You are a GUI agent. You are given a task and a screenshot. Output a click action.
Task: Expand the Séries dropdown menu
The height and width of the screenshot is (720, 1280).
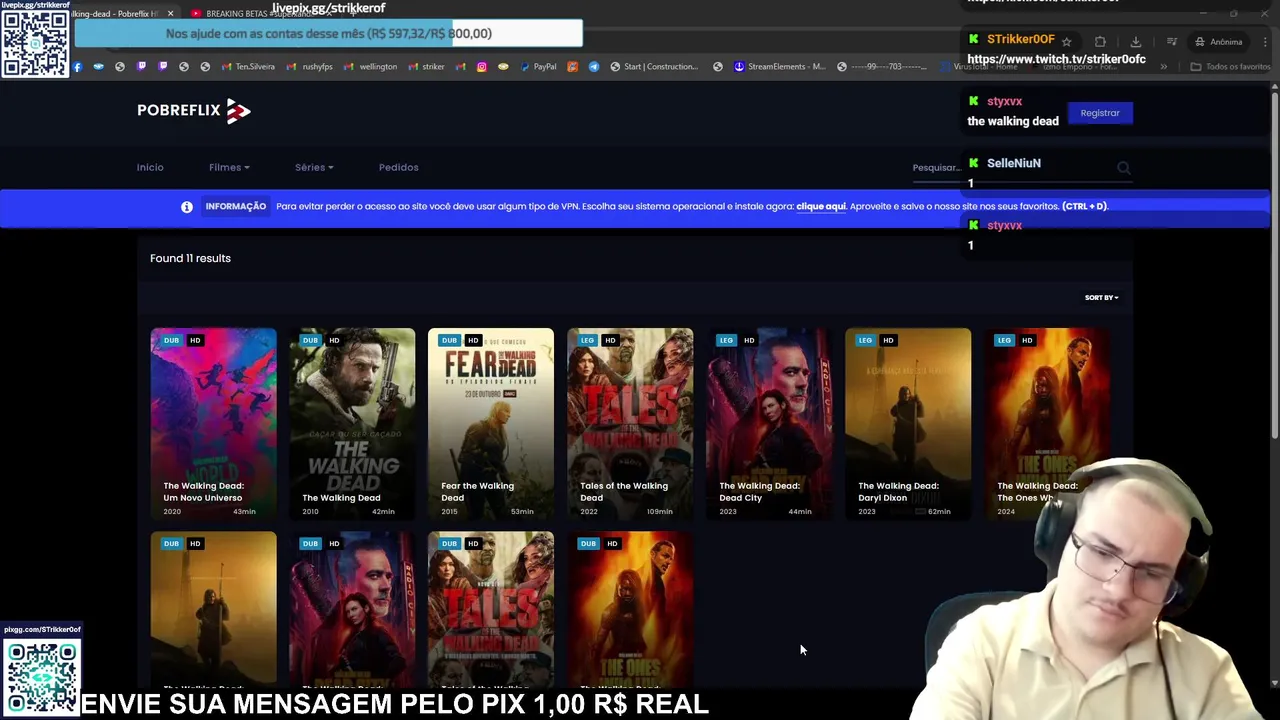pyautogui.click(x=314, y=168)
